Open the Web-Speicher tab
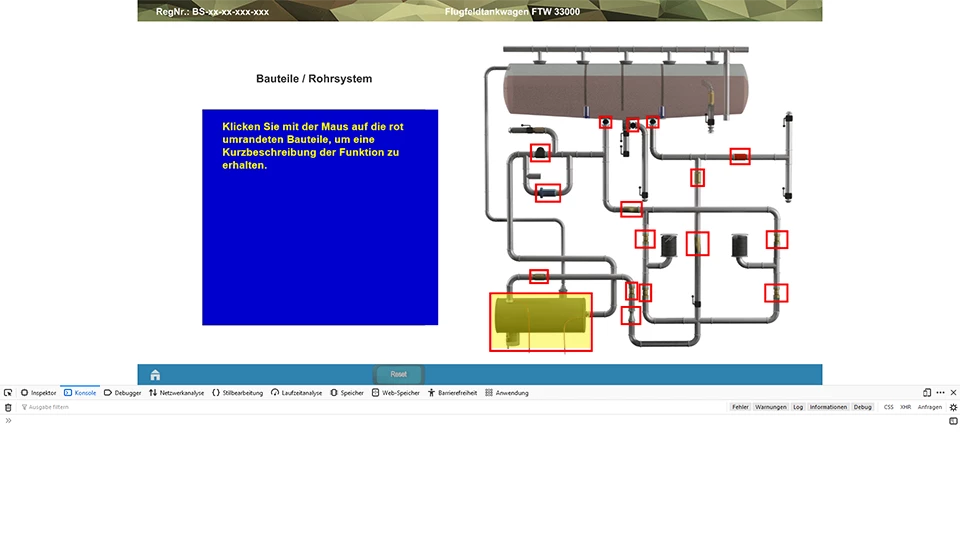This screenshot has height=540, width=960. click(396, 393)
